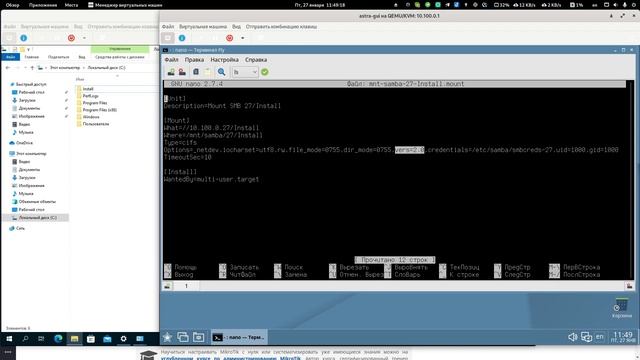
Task: Click the new-tab icon in Fly terminal toolbar
Action: point(171,72)
